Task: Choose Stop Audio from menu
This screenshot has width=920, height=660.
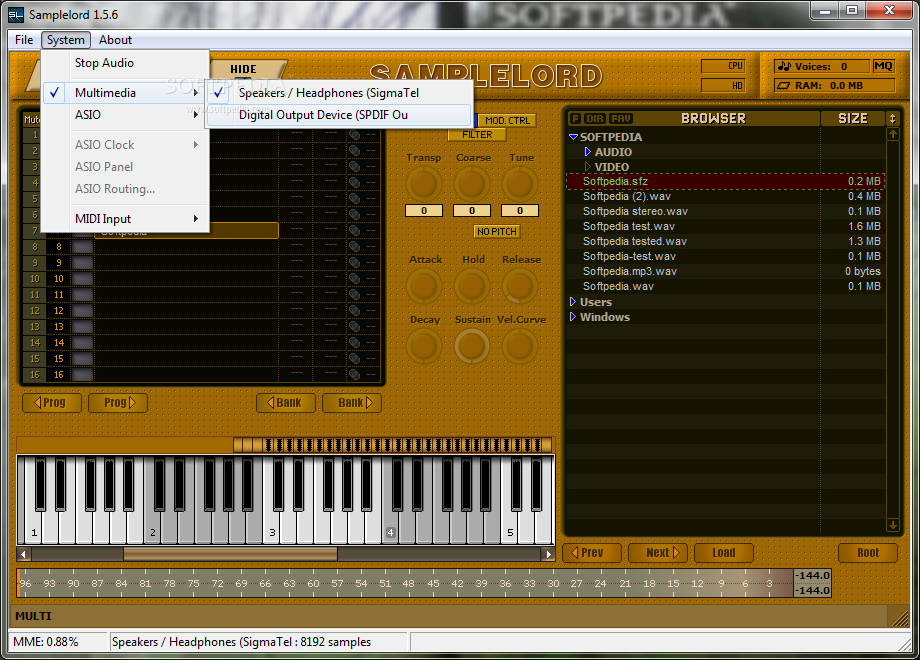Action: coord(126,63)
